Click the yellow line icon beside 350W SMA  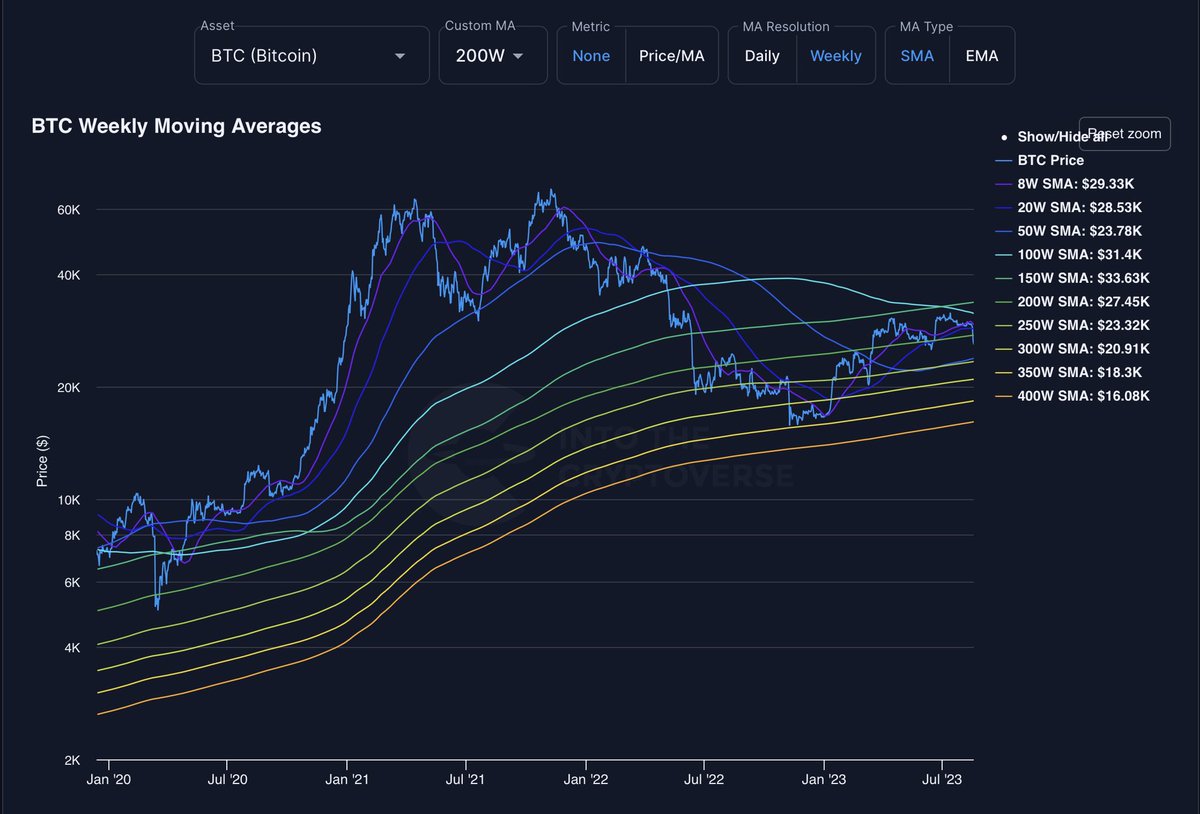click(x=1001, y=372)
